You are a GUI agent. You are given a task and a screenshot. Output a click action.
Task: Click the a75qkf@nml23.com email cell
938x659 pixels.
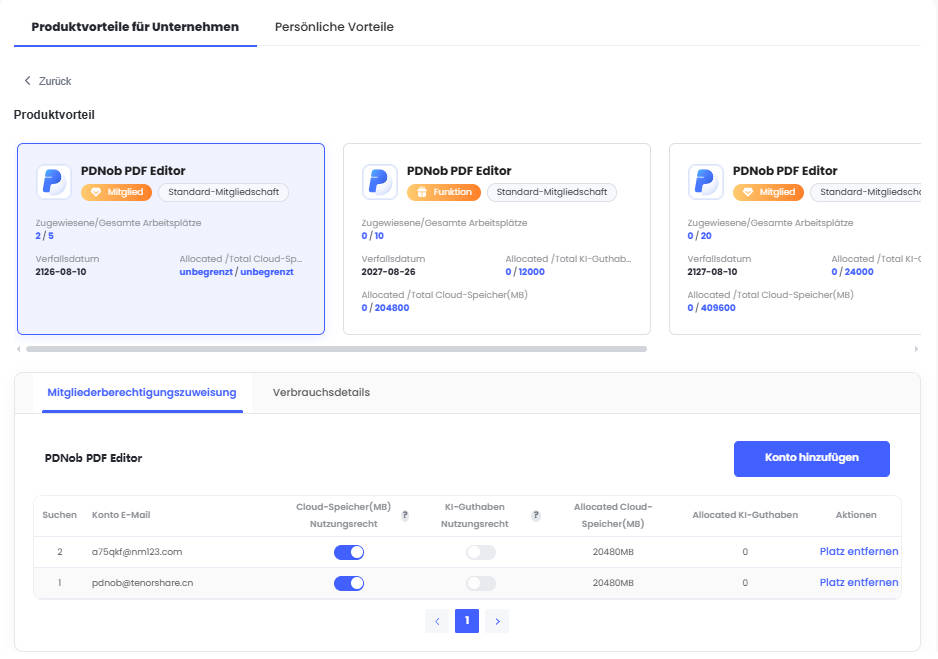coord(137,552)
